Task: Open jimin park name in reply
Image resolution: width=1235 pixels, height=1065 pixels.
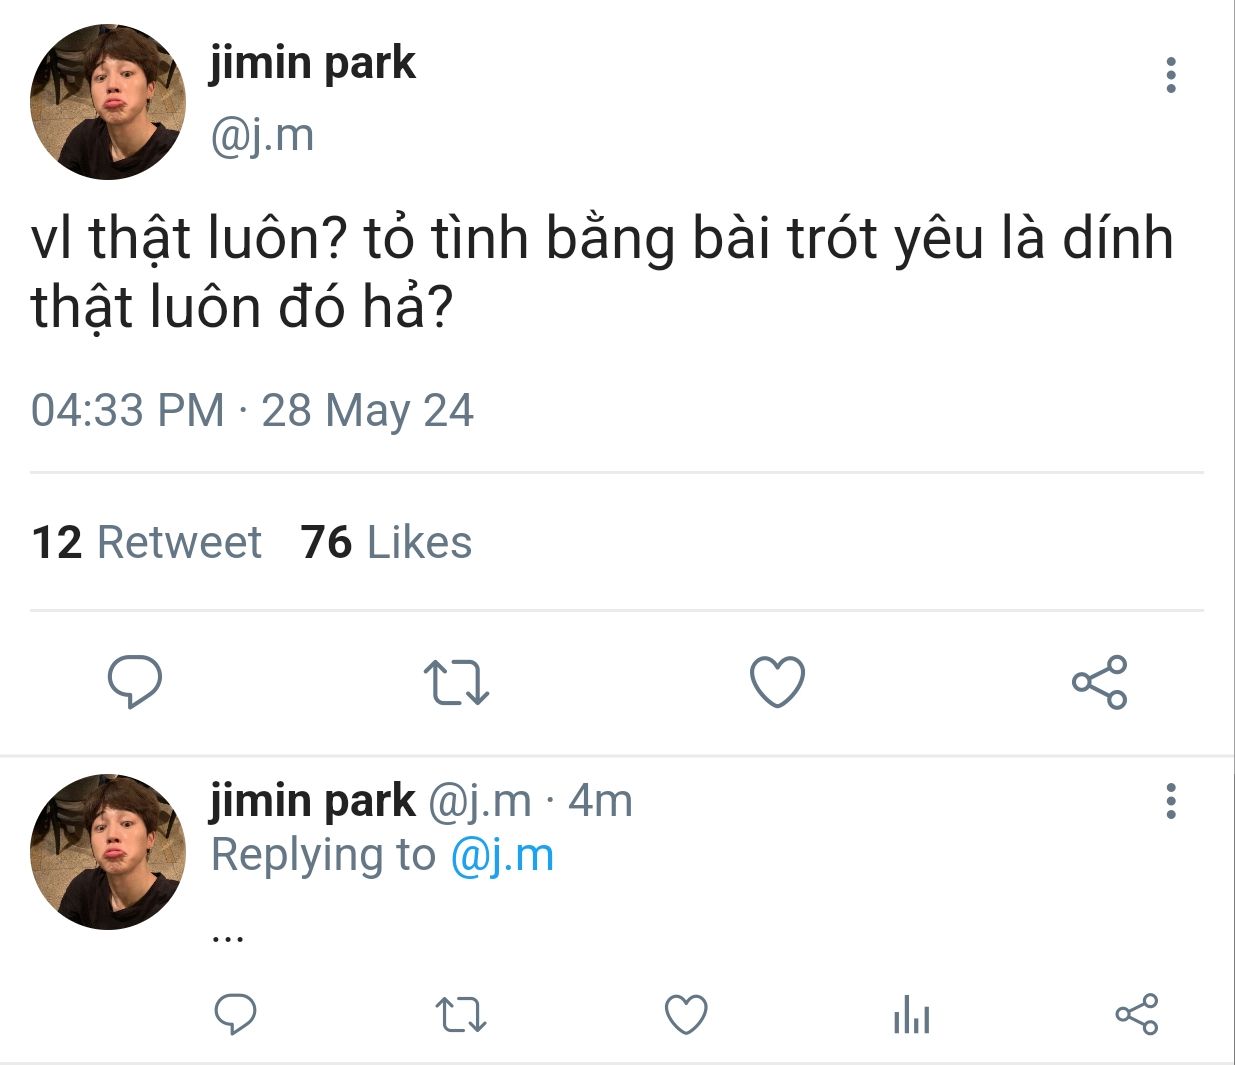Action: pyautogui.click(x=312, y=801)
